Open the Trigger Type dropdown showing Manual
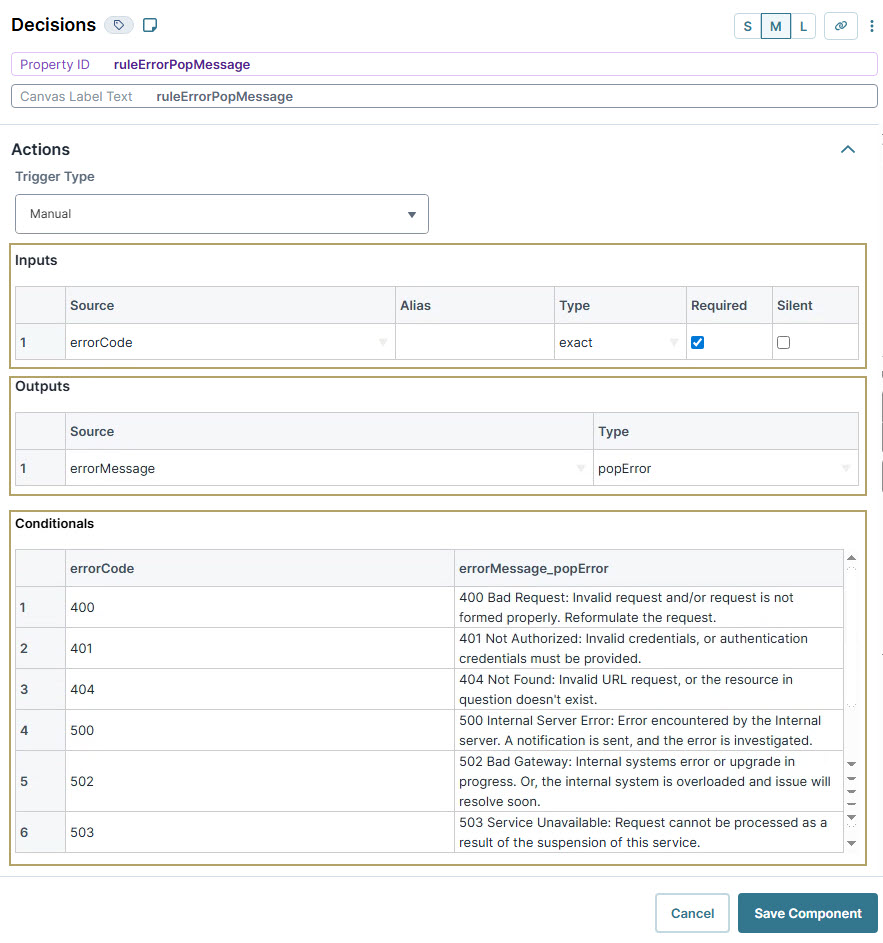 411,213
